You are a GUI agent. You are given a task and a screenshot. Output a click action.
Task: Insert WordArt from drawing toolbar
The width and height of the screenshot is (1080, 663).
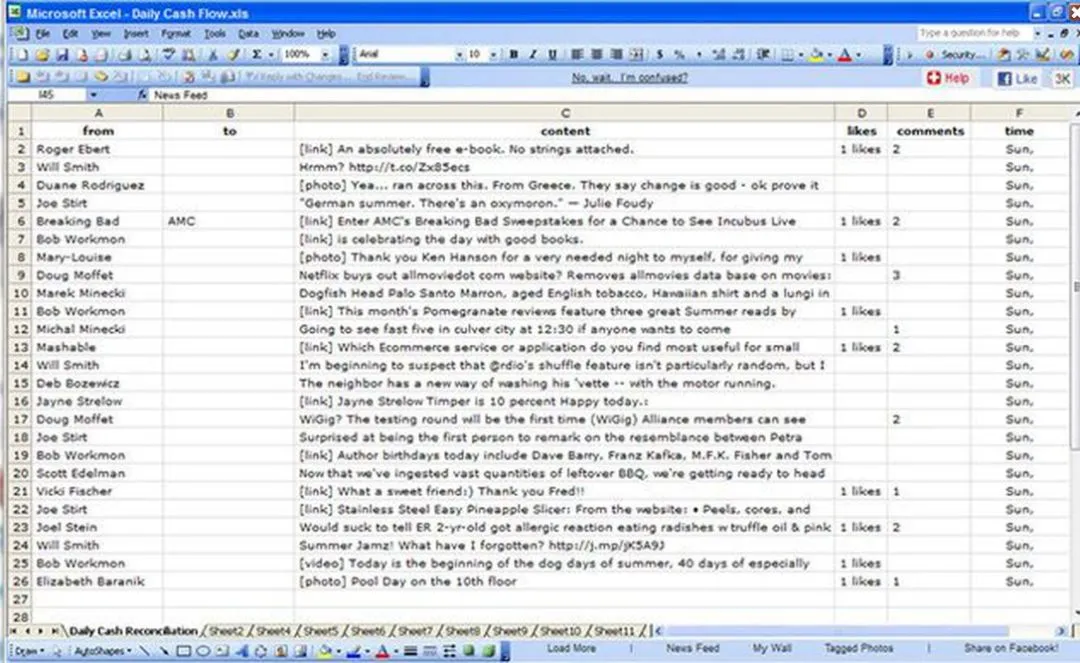(x=242, y=651)
